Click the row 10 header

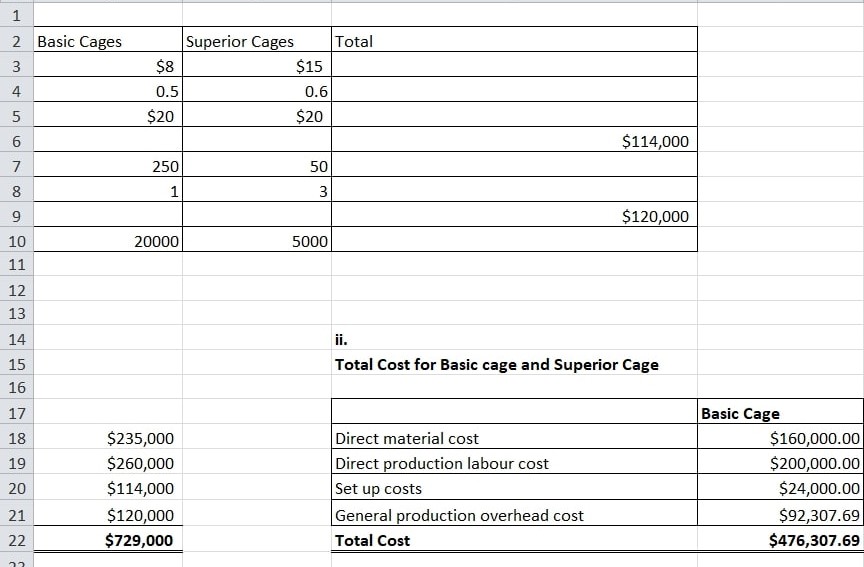(x=16, y=241)
